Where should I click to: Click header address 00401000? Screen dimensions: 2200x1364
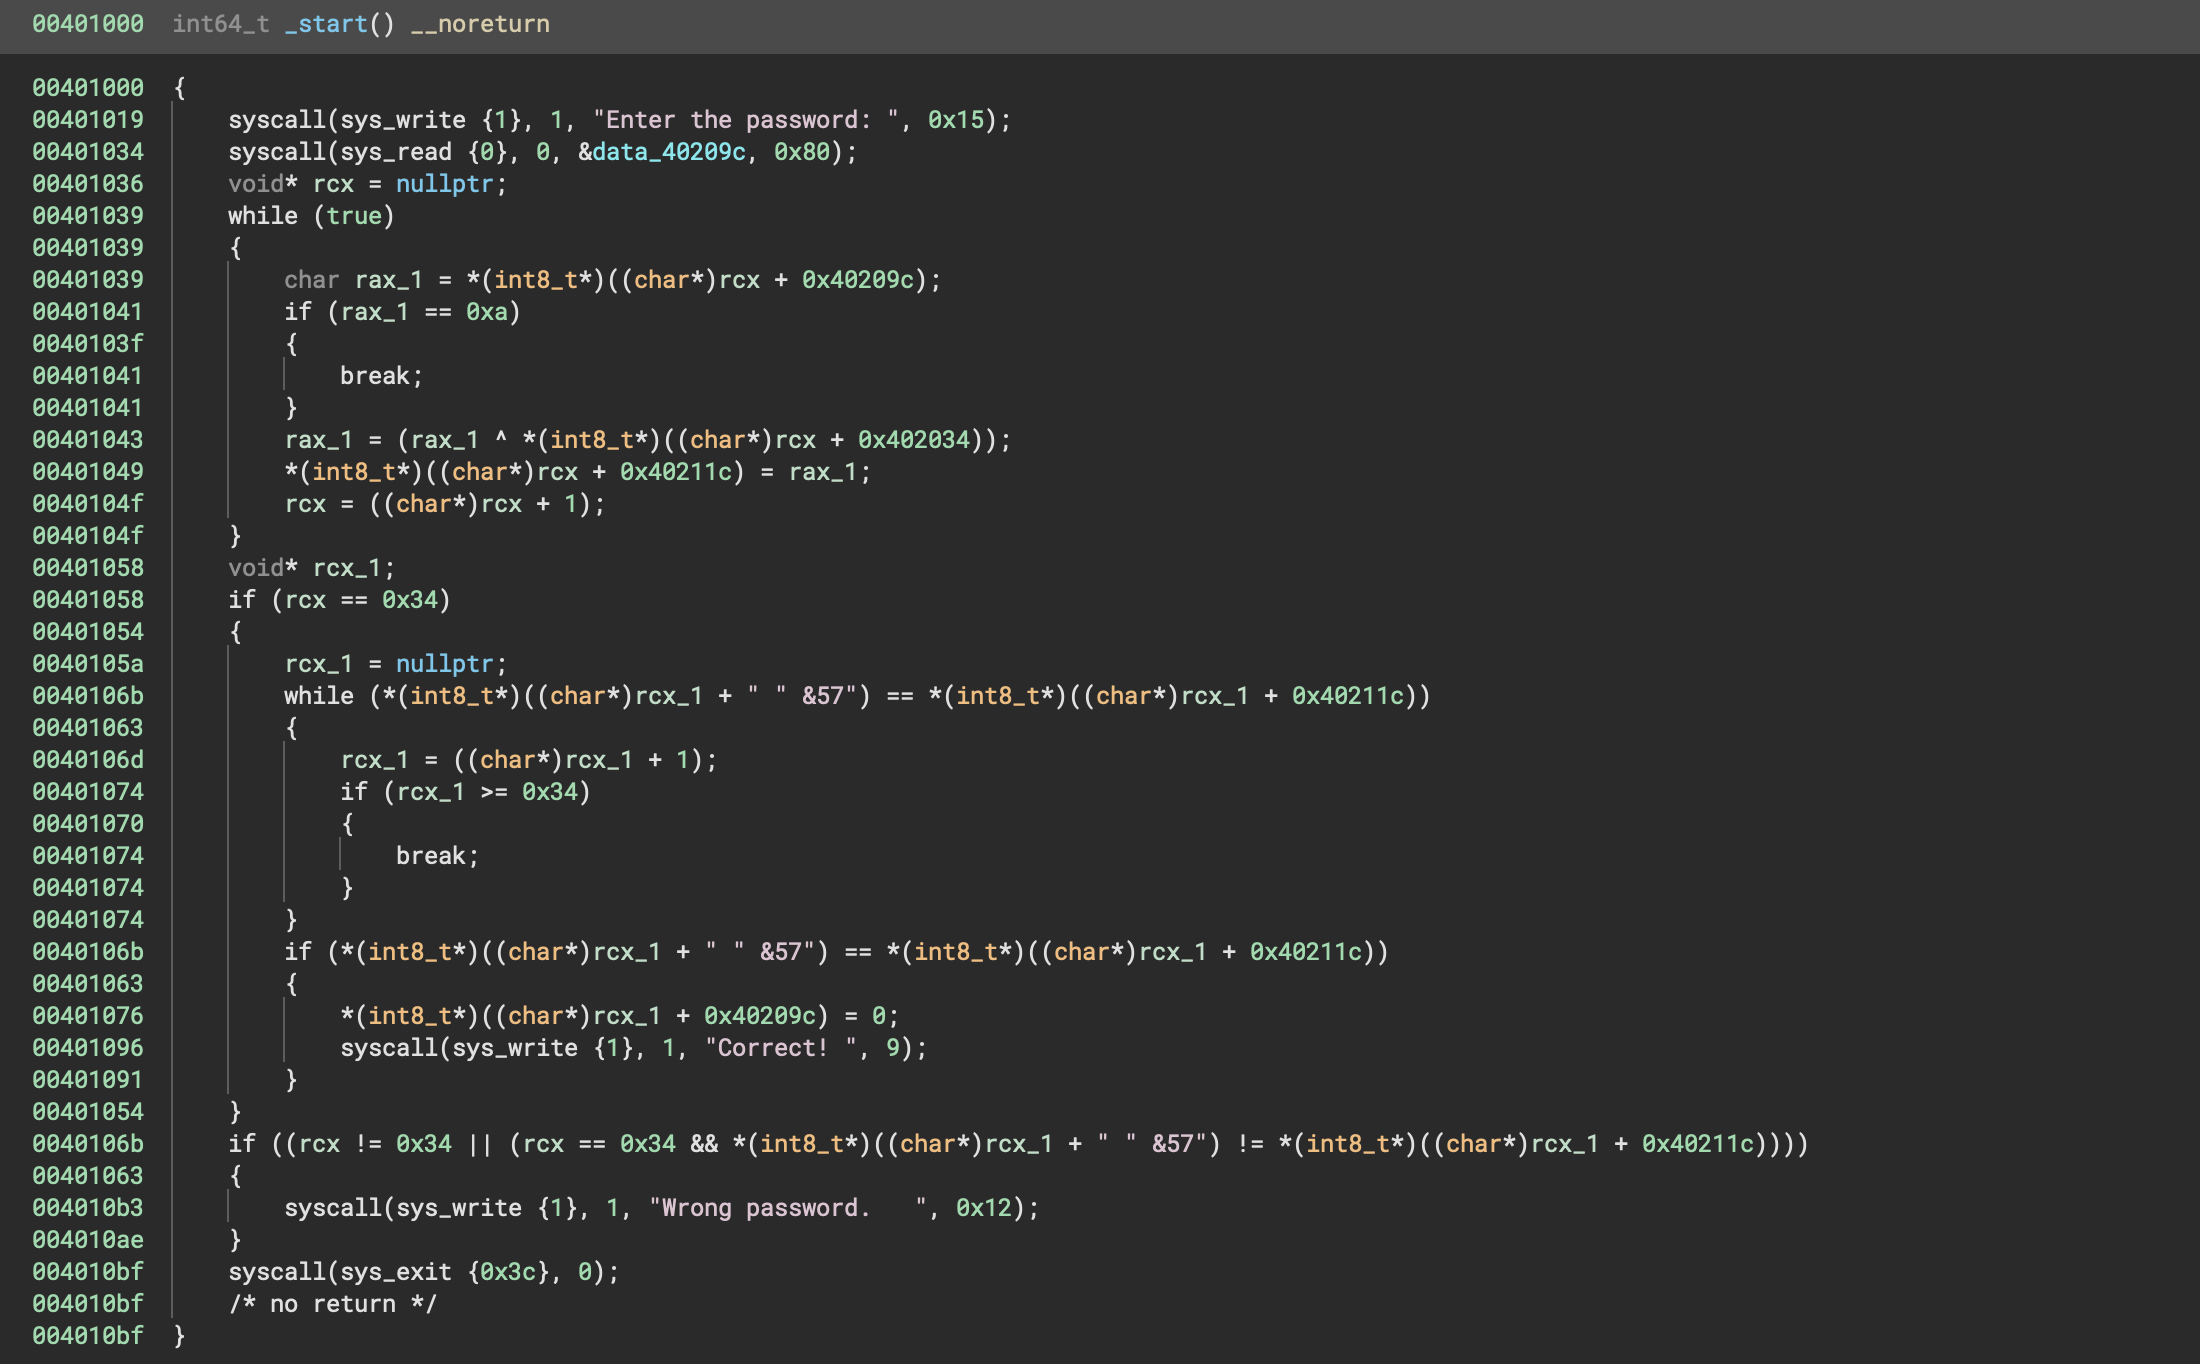coord(88,24)
